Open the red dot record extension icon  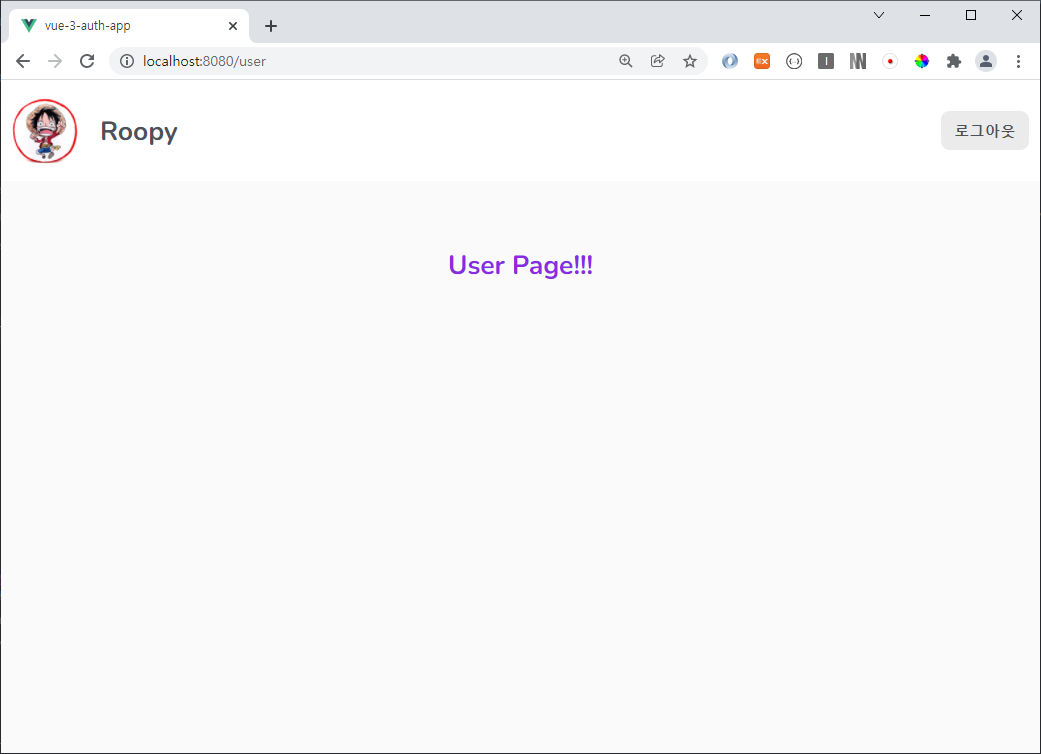[x=890, y=61]
